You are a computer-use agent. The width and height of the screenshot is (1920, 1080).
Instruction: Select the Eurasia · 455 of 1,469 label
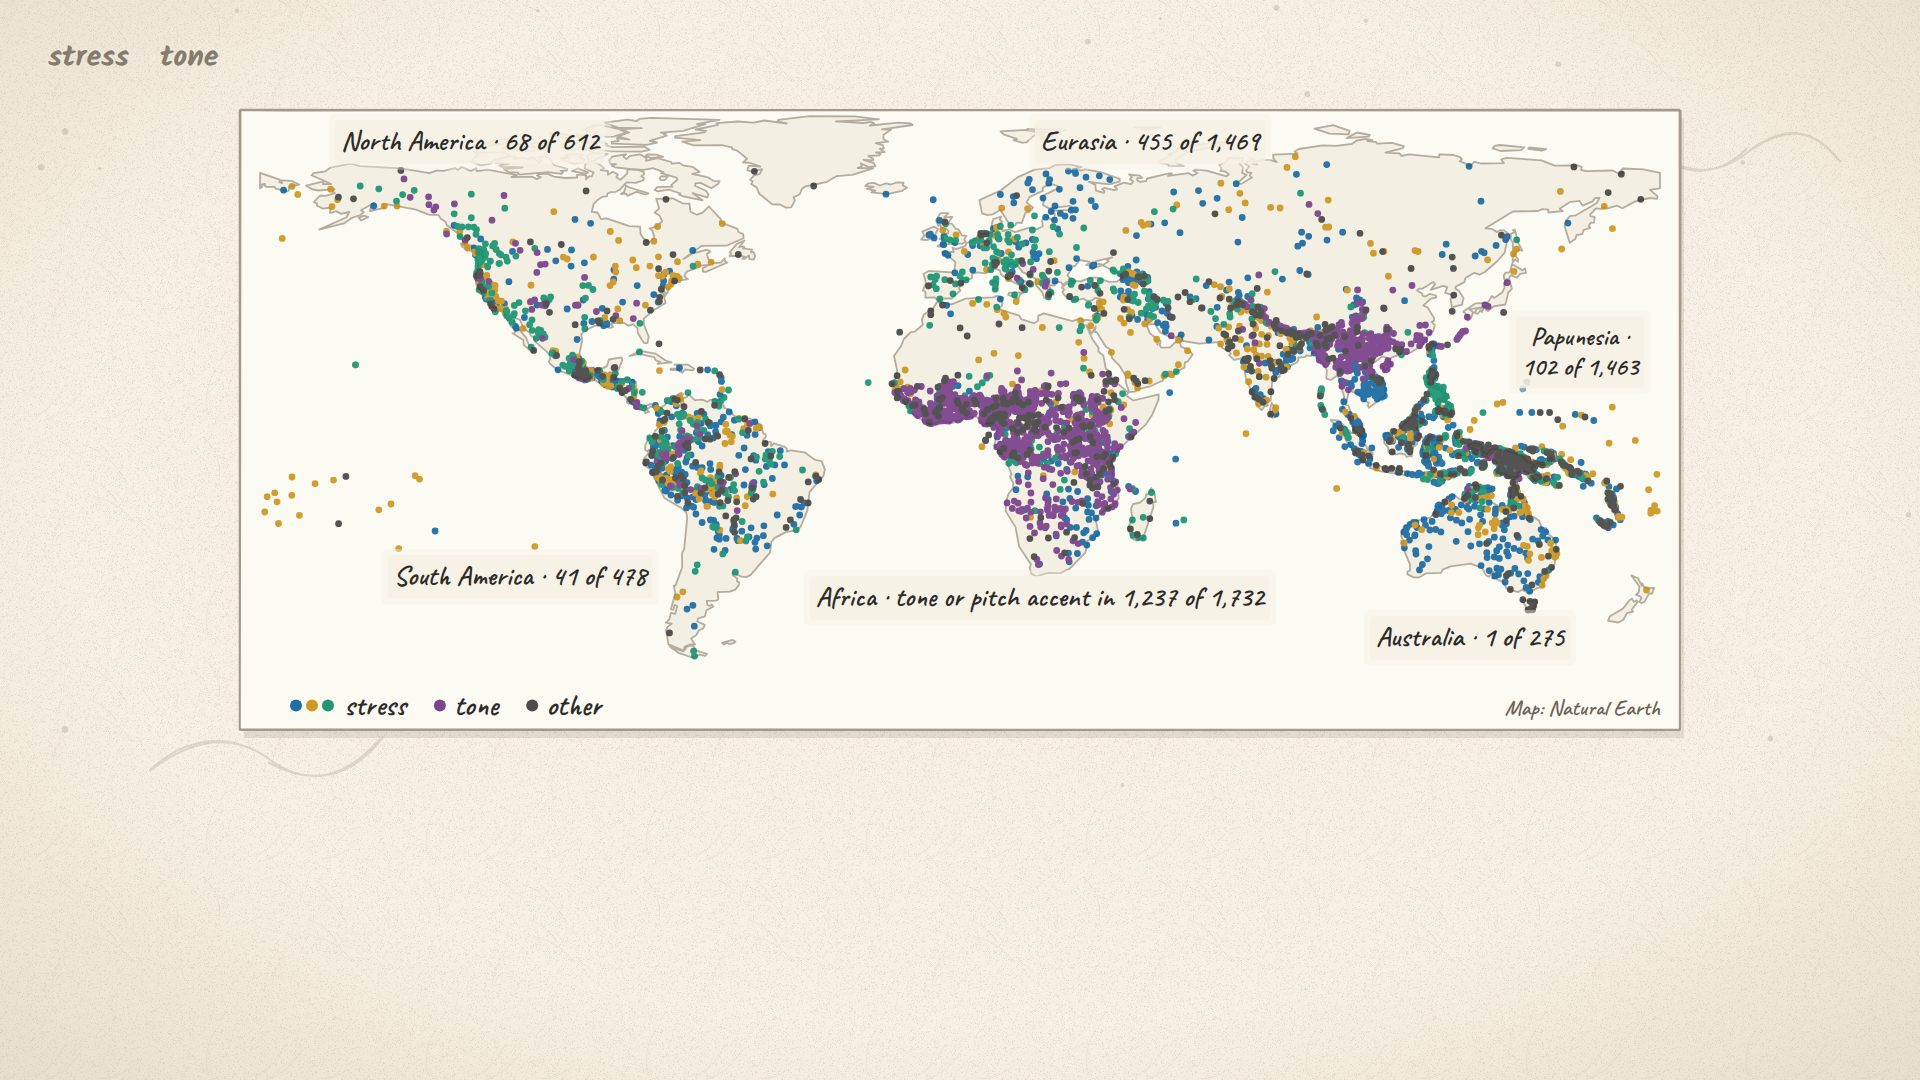click(x=1152, y=142)
